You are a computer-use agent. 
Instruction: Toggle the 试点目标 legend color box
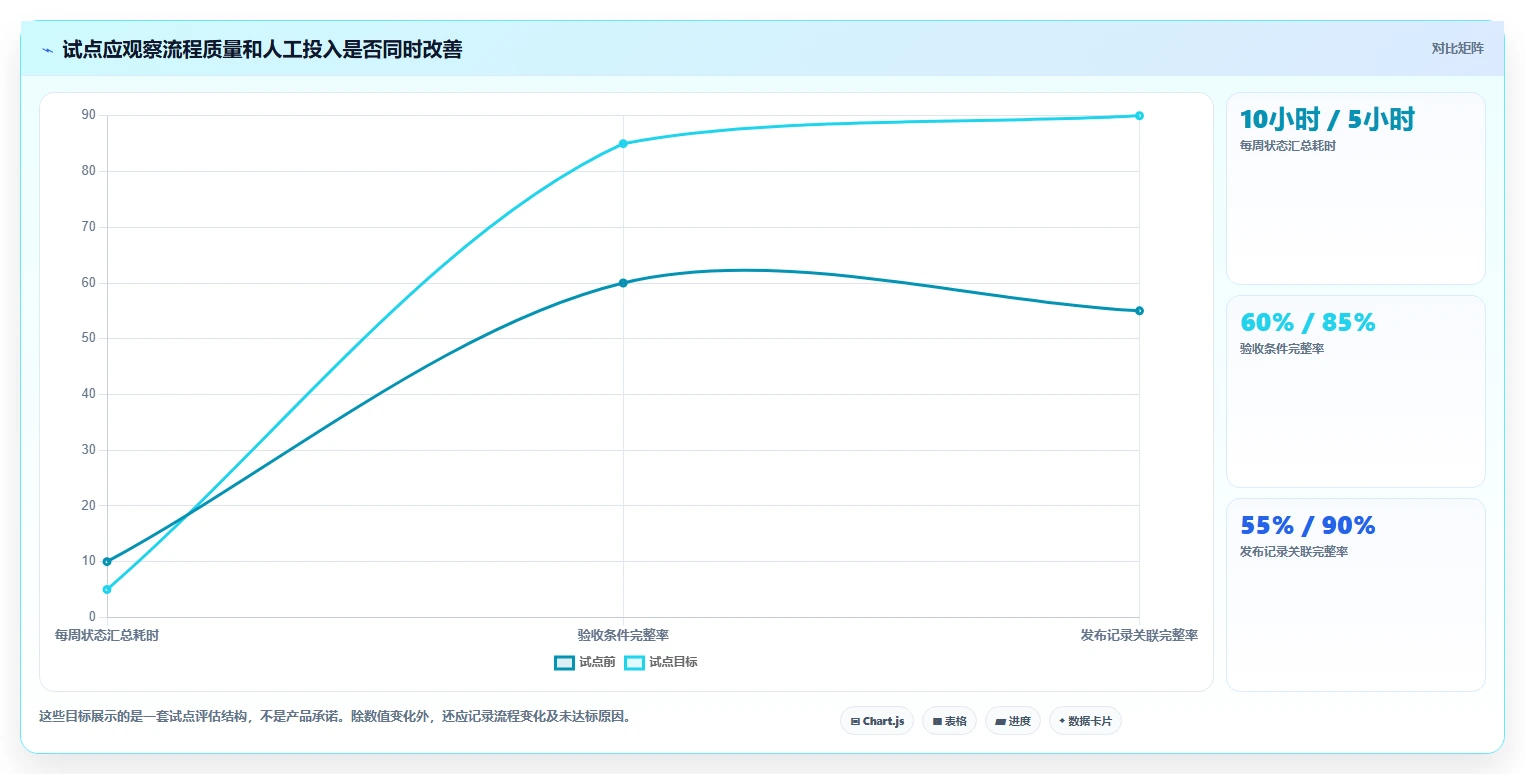pyautogui.click(x=634, y=662)
